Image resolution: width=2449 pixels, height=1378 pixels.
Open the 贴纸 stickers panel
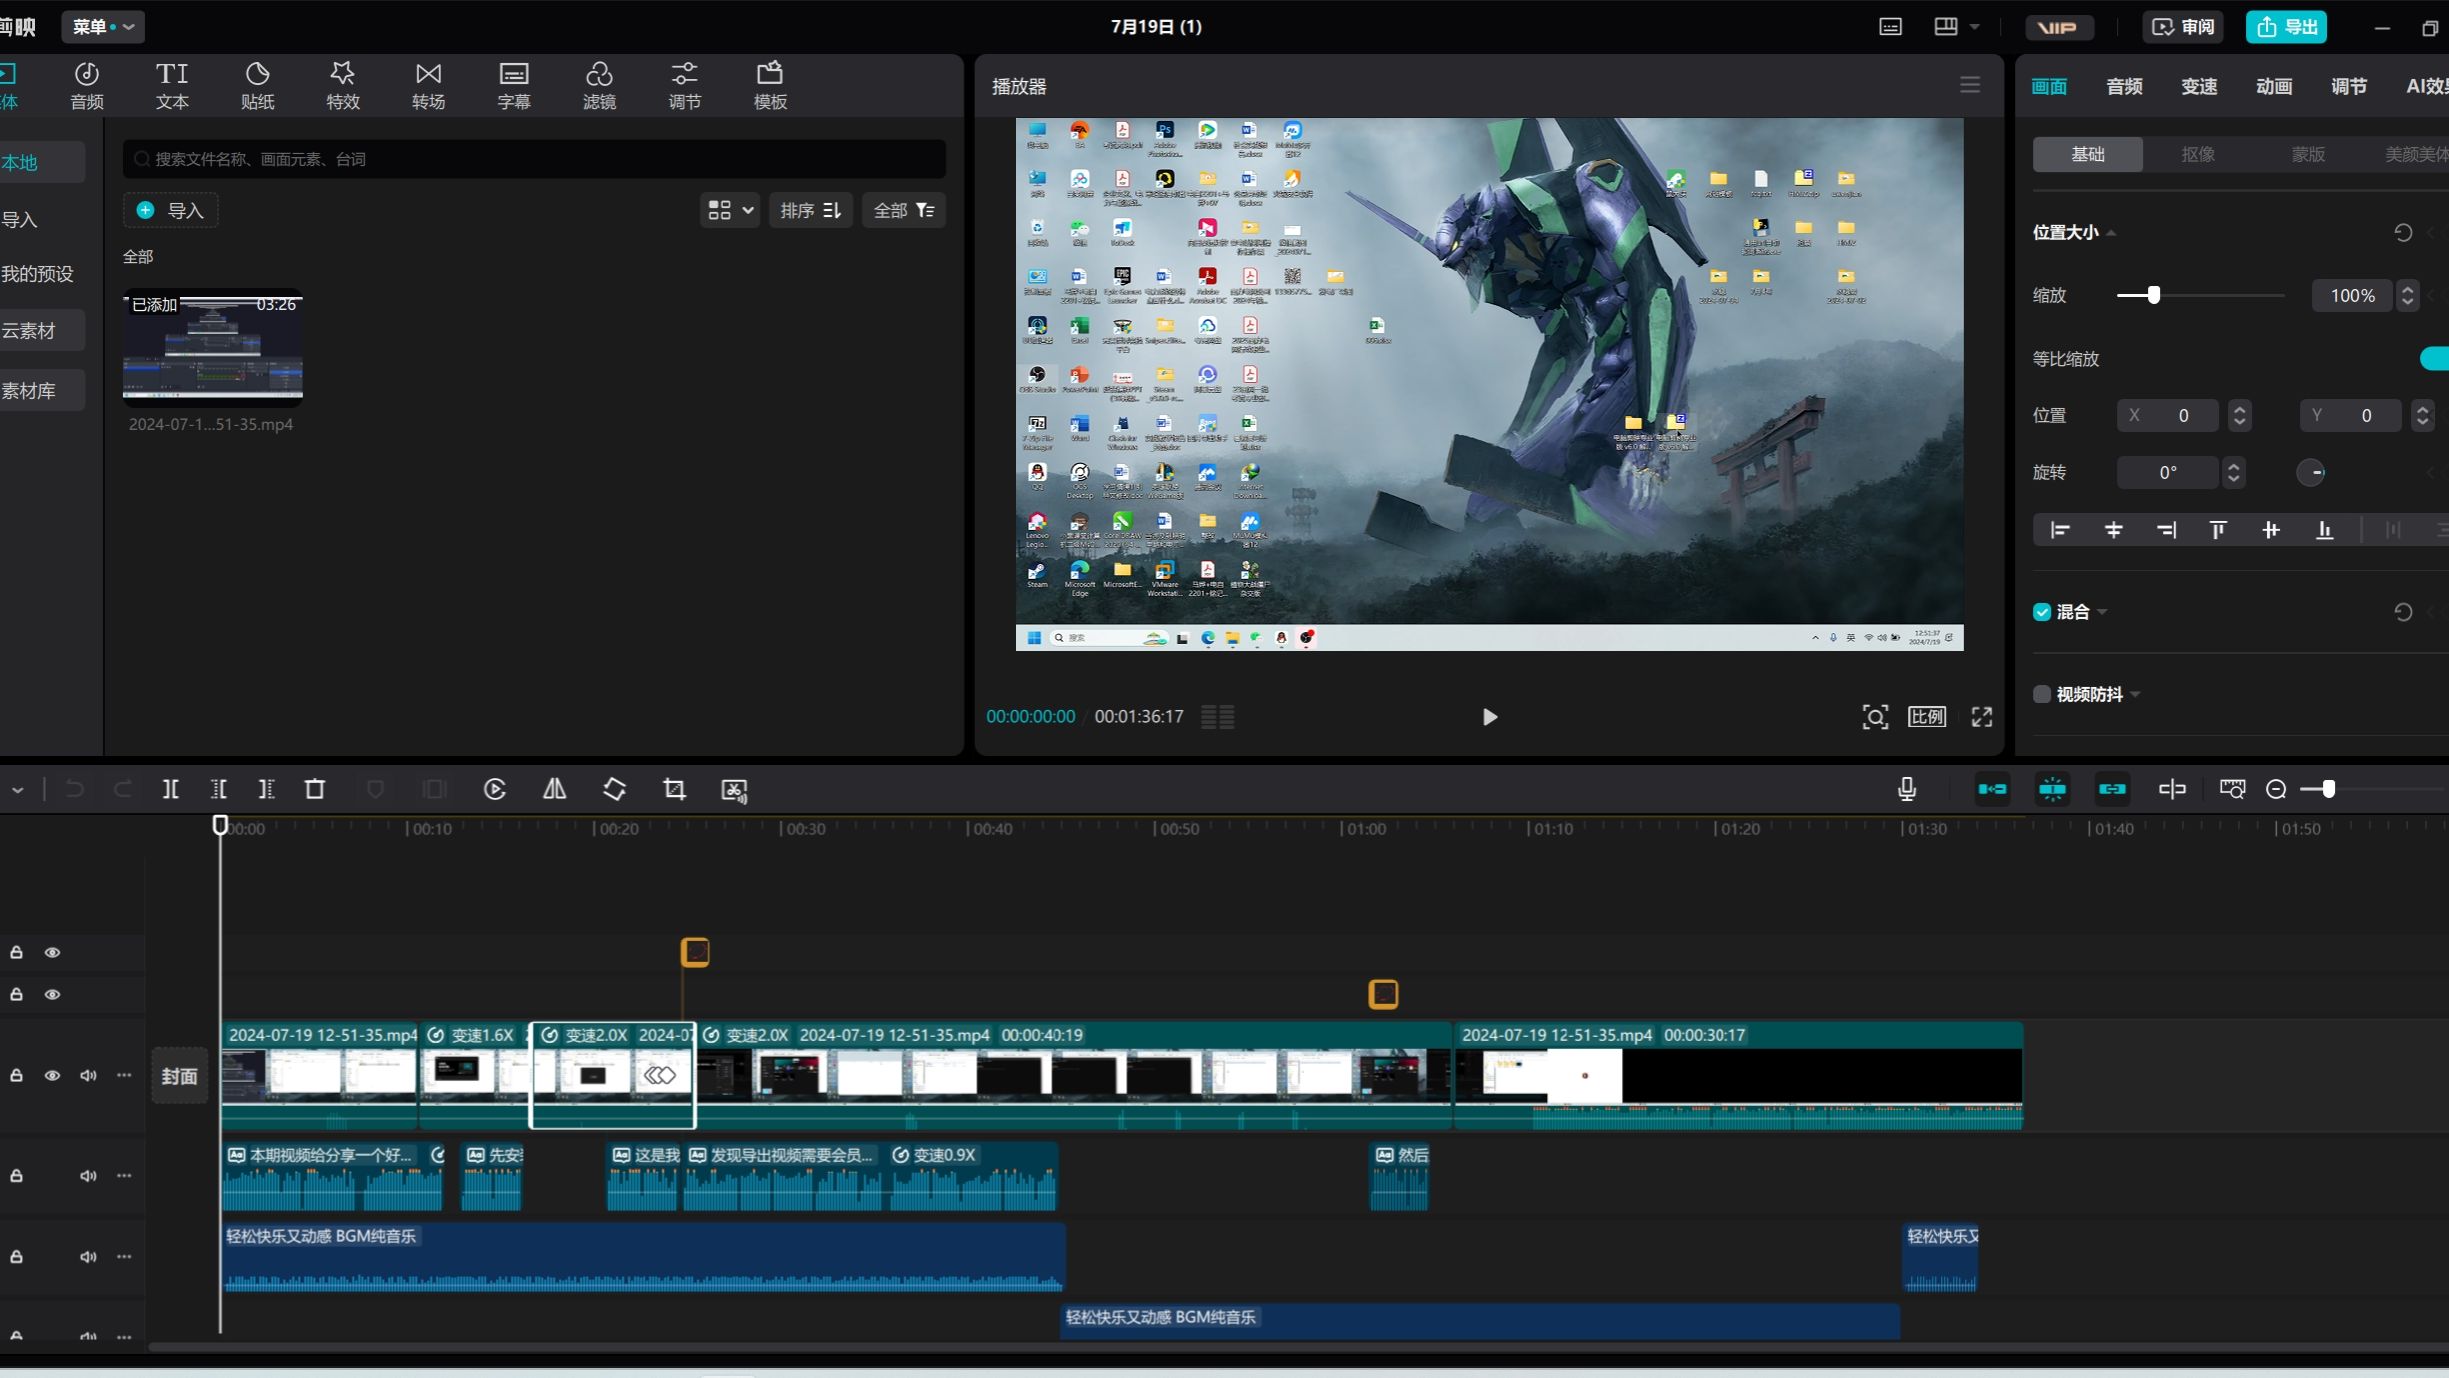click(257, 86)
